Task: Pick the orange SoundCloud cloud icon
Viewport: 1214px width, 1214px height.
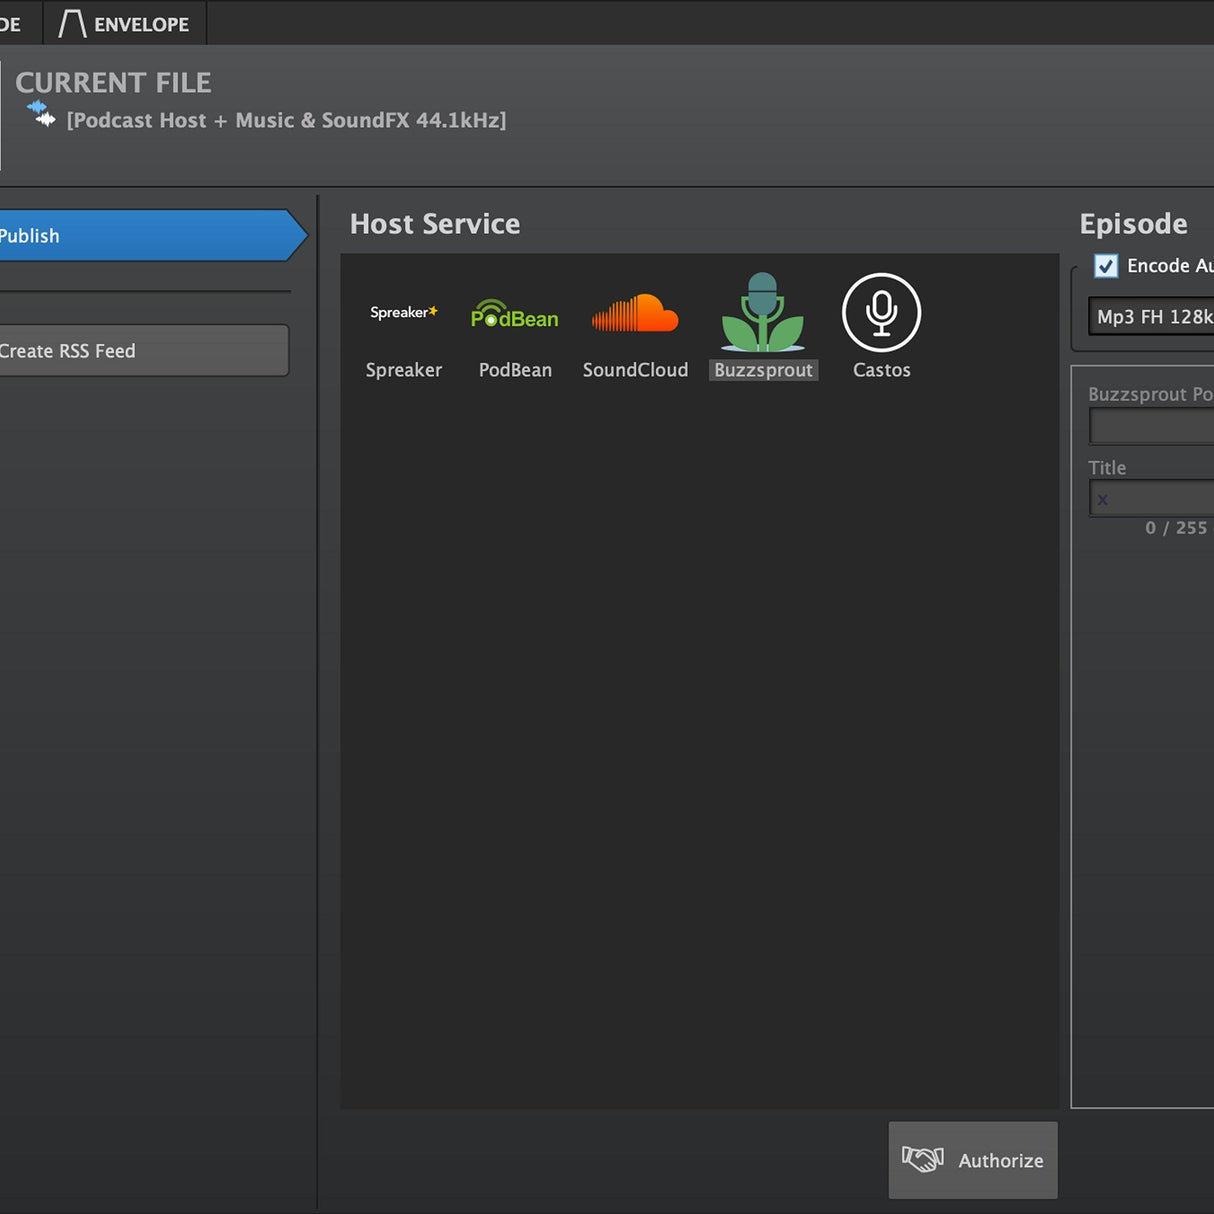Action: click(x=635, y=313)
